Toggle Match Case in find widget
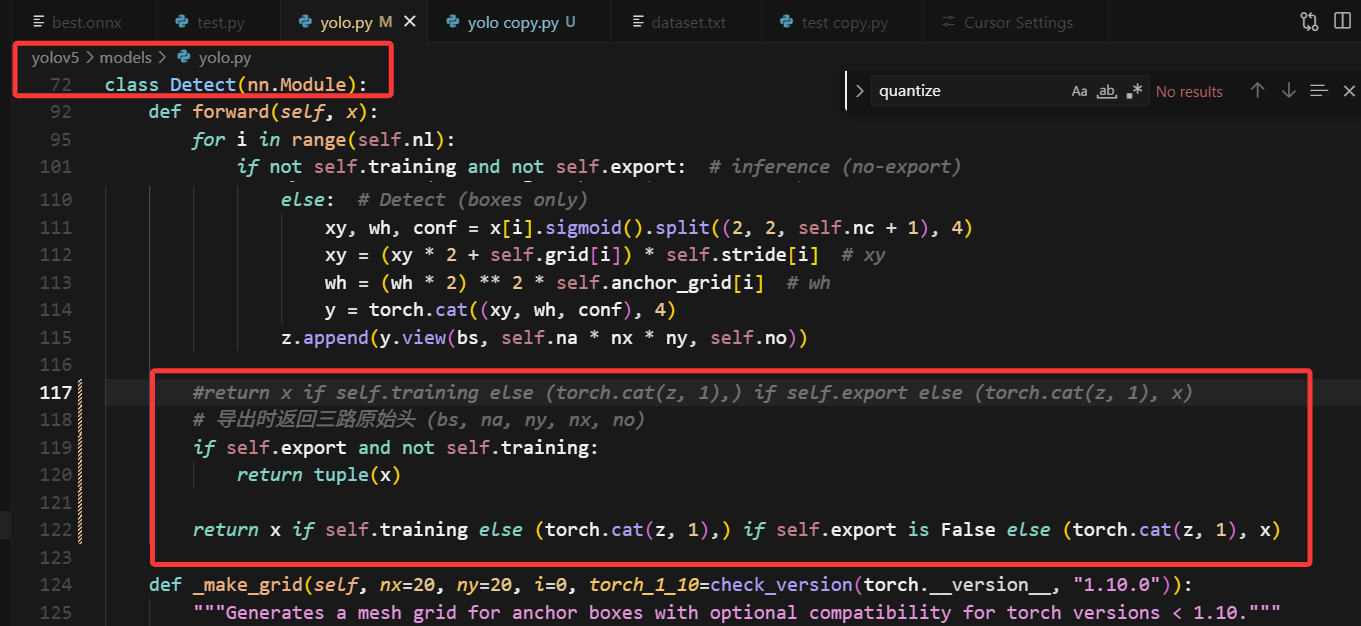 [x=1079, y=91]
